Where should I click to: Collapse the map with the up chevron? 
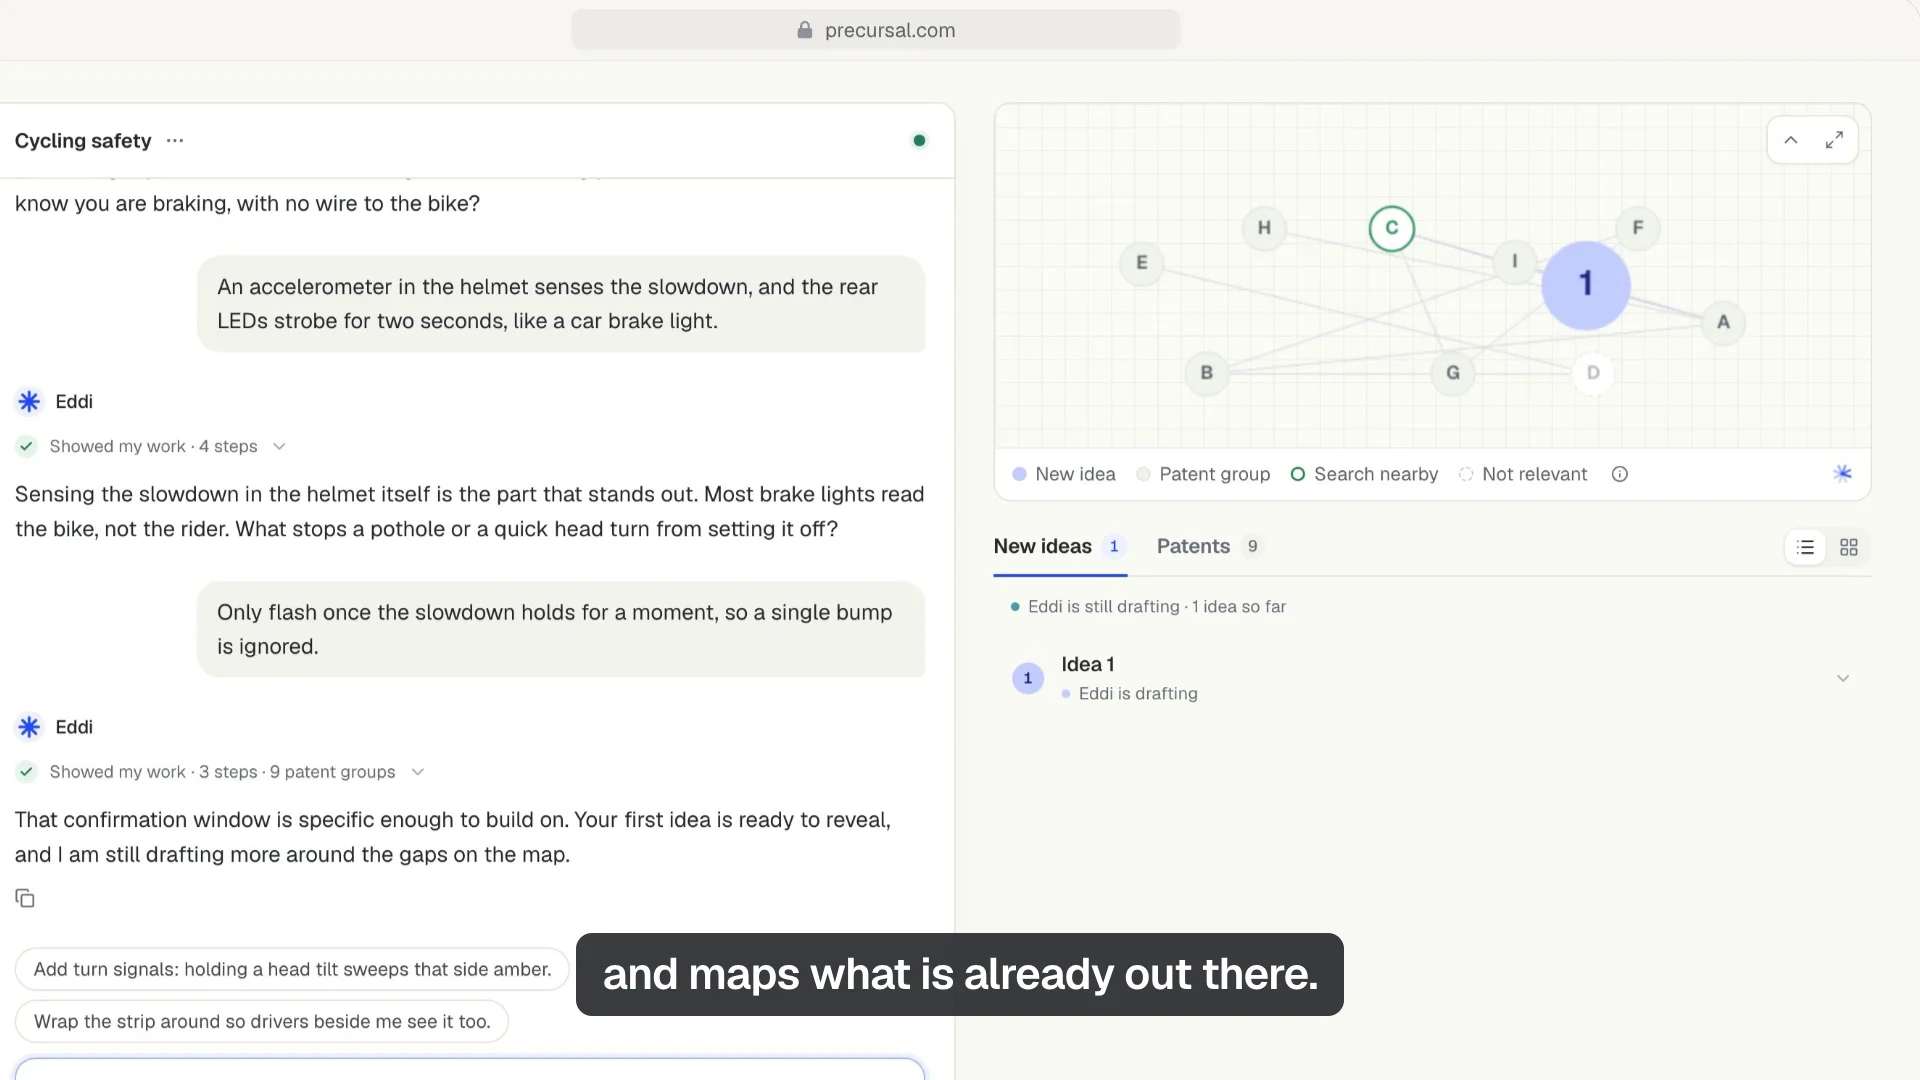pyautogui.click(x=1791, y=140)
